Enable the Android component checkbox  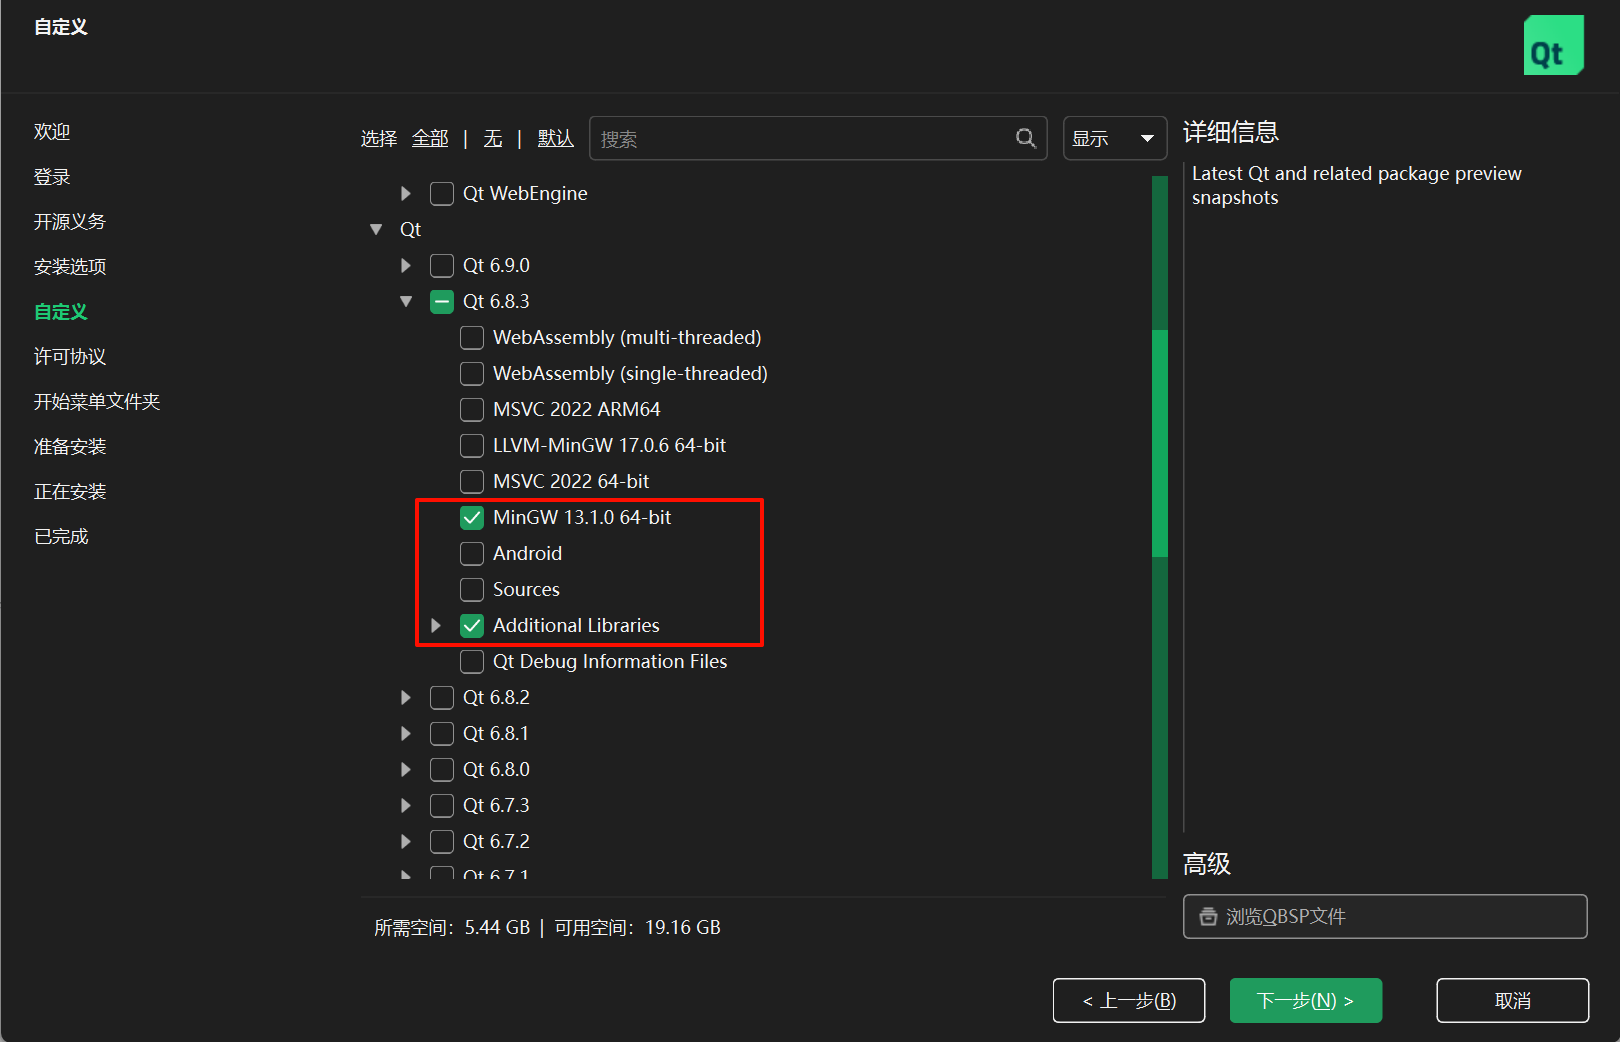[x=471, y=553]
